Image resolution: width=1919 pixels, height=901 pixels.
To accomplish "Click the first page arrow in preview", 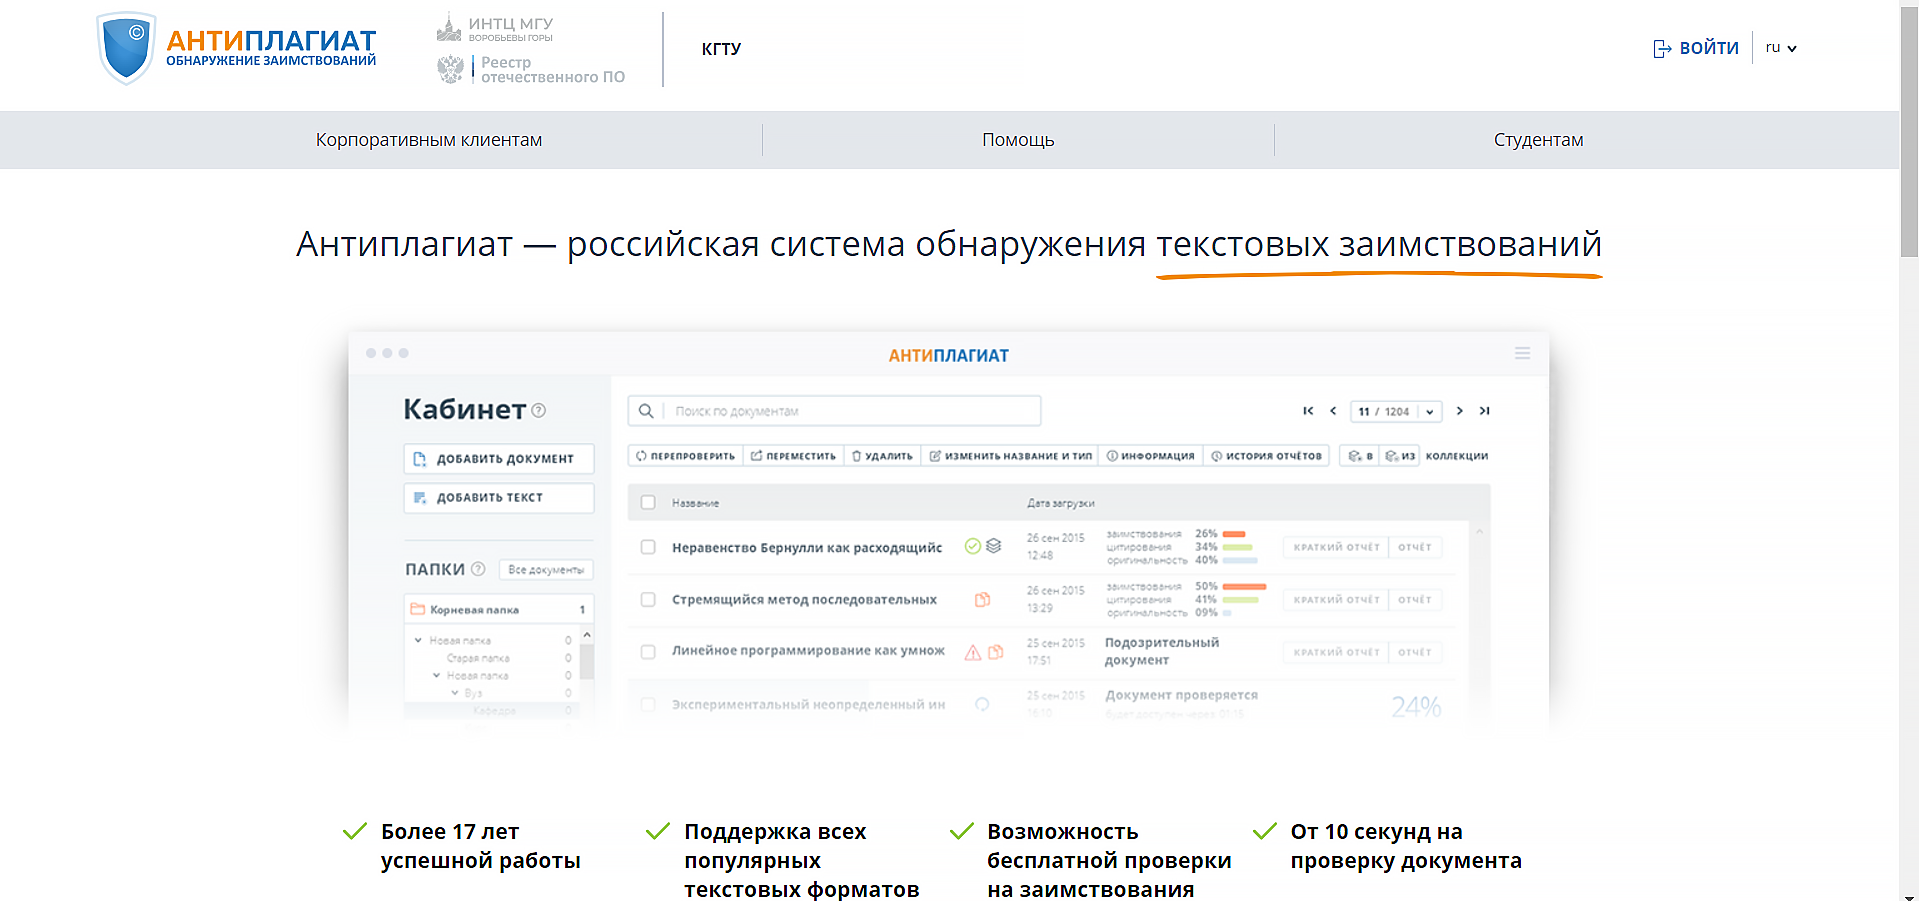I will (1308, 411).
